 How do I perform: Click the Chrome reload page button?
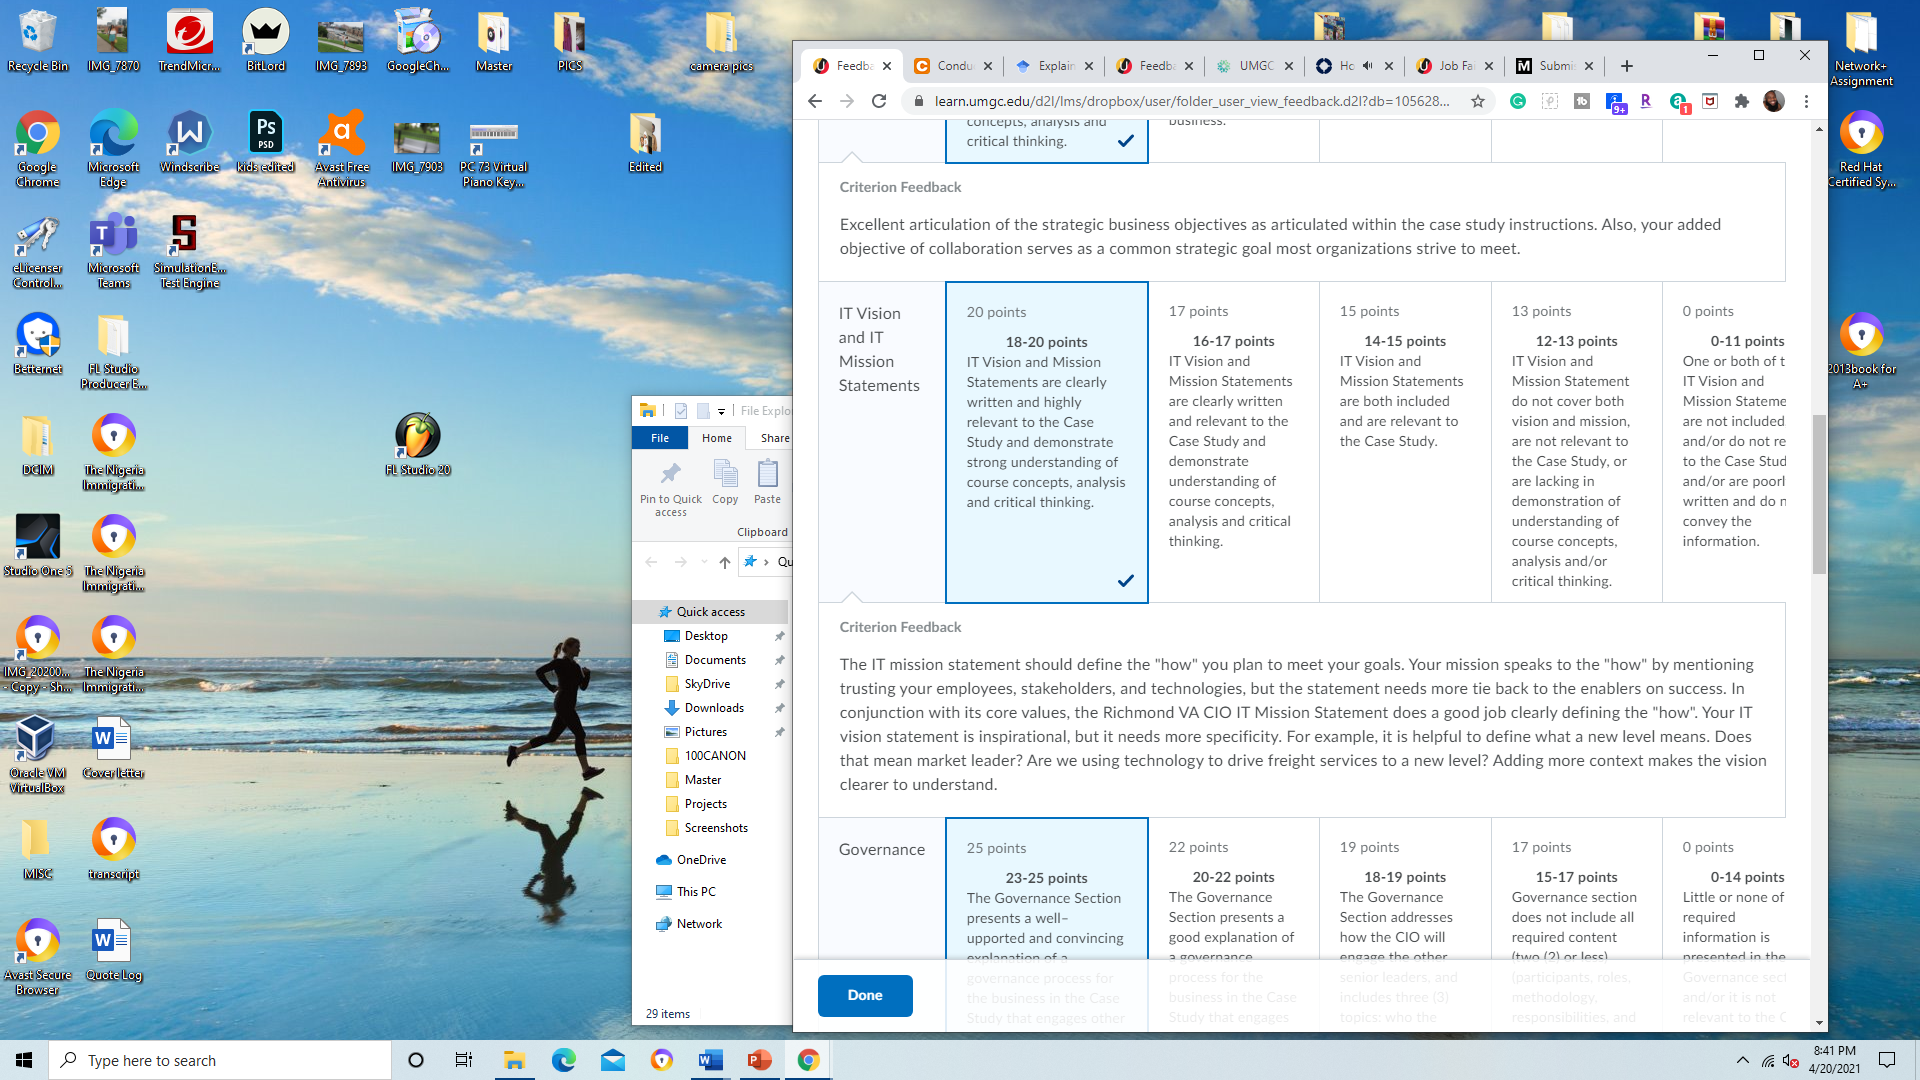click(879, 101)
